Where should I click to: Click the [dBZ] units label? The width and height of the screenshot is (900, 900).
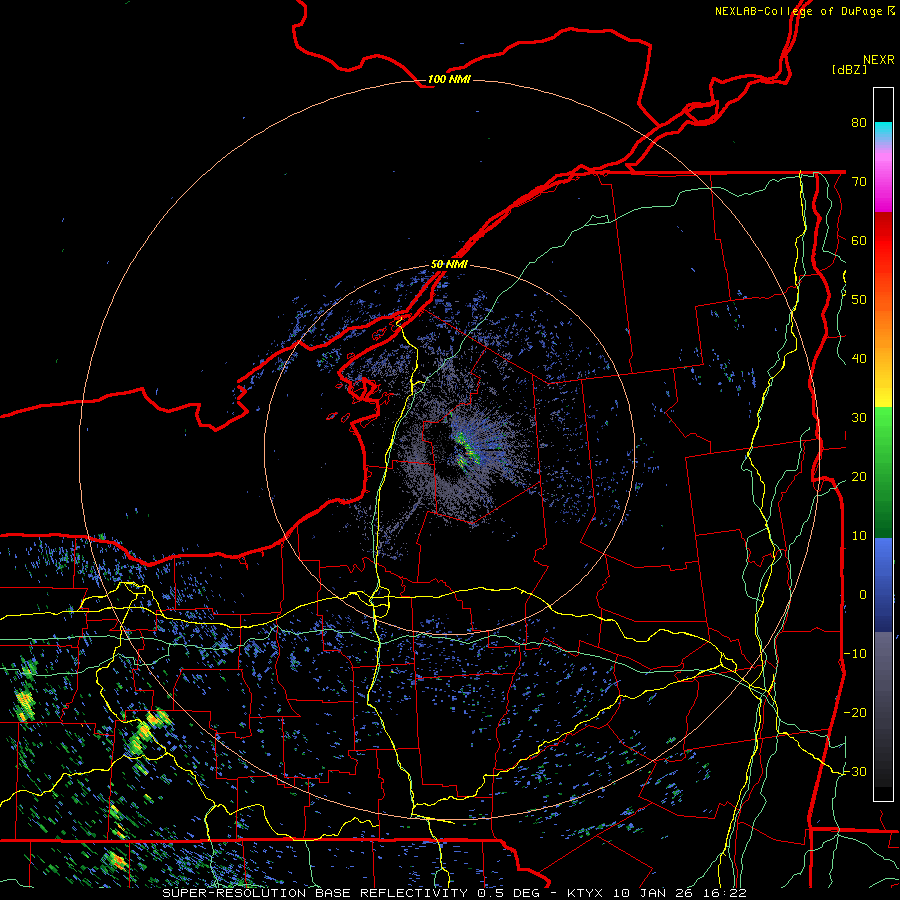tap(849, 70)
